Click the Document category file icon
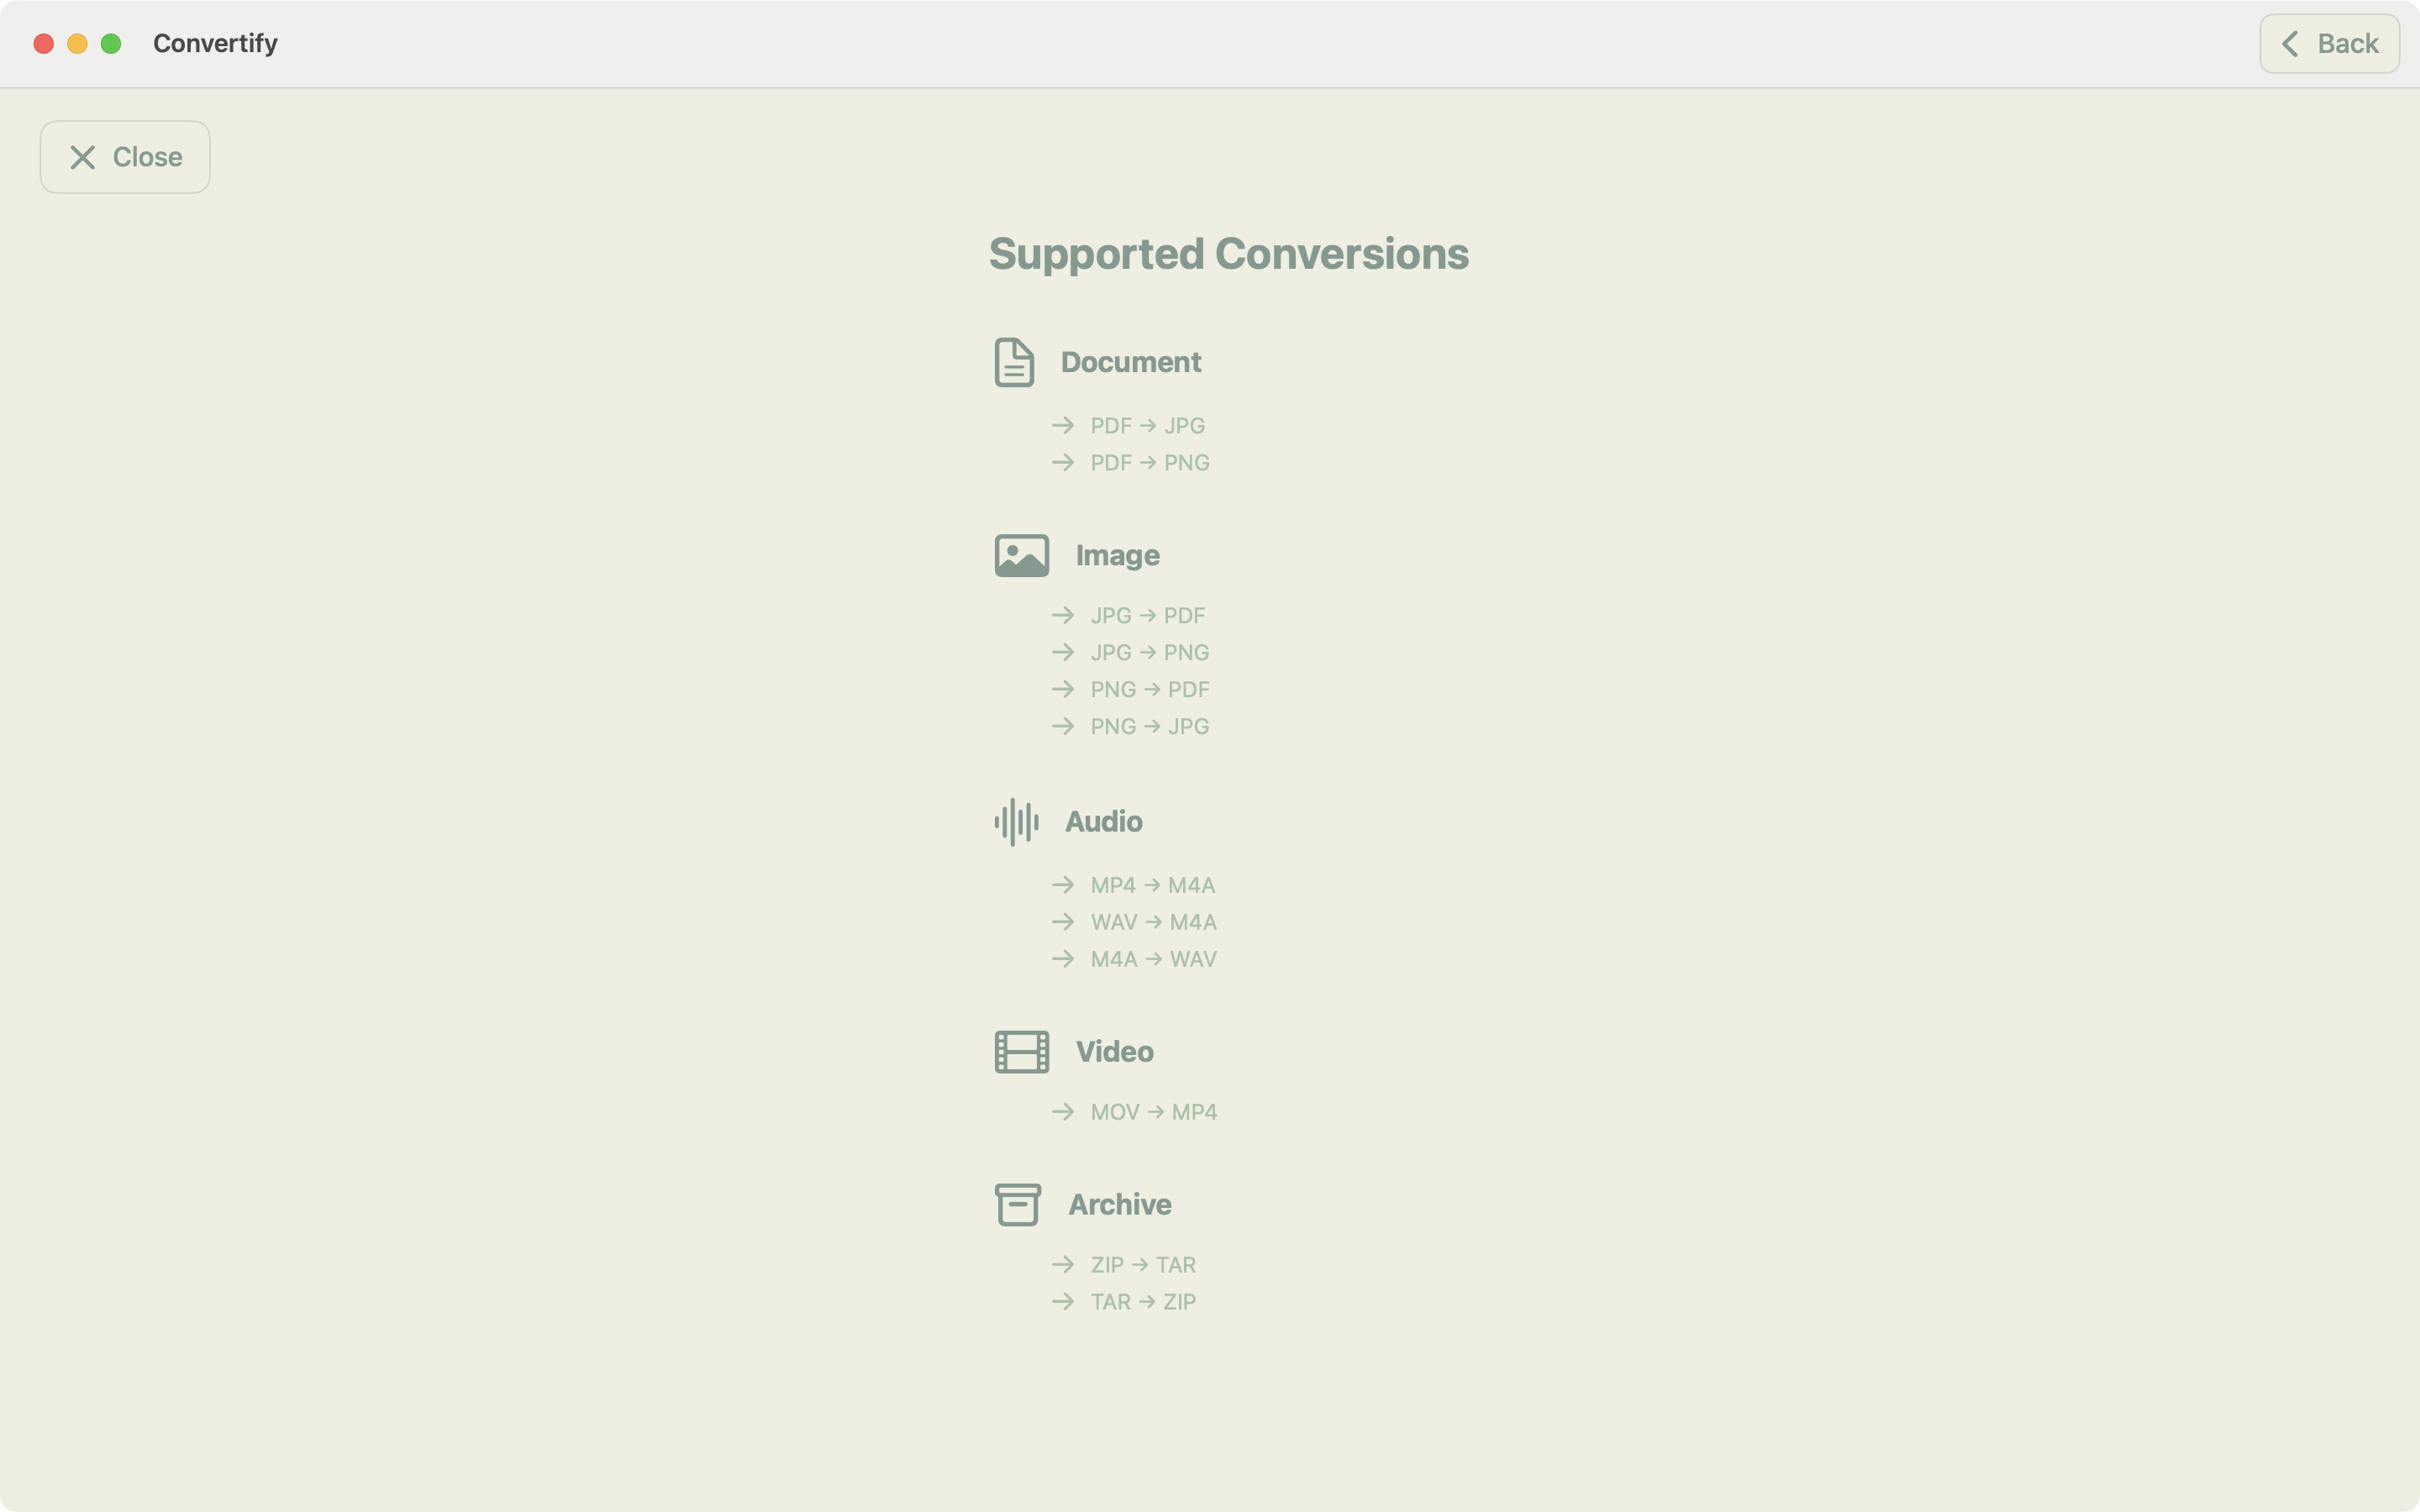This screenshot has width=2420, height=1512. click(1014, 362)
